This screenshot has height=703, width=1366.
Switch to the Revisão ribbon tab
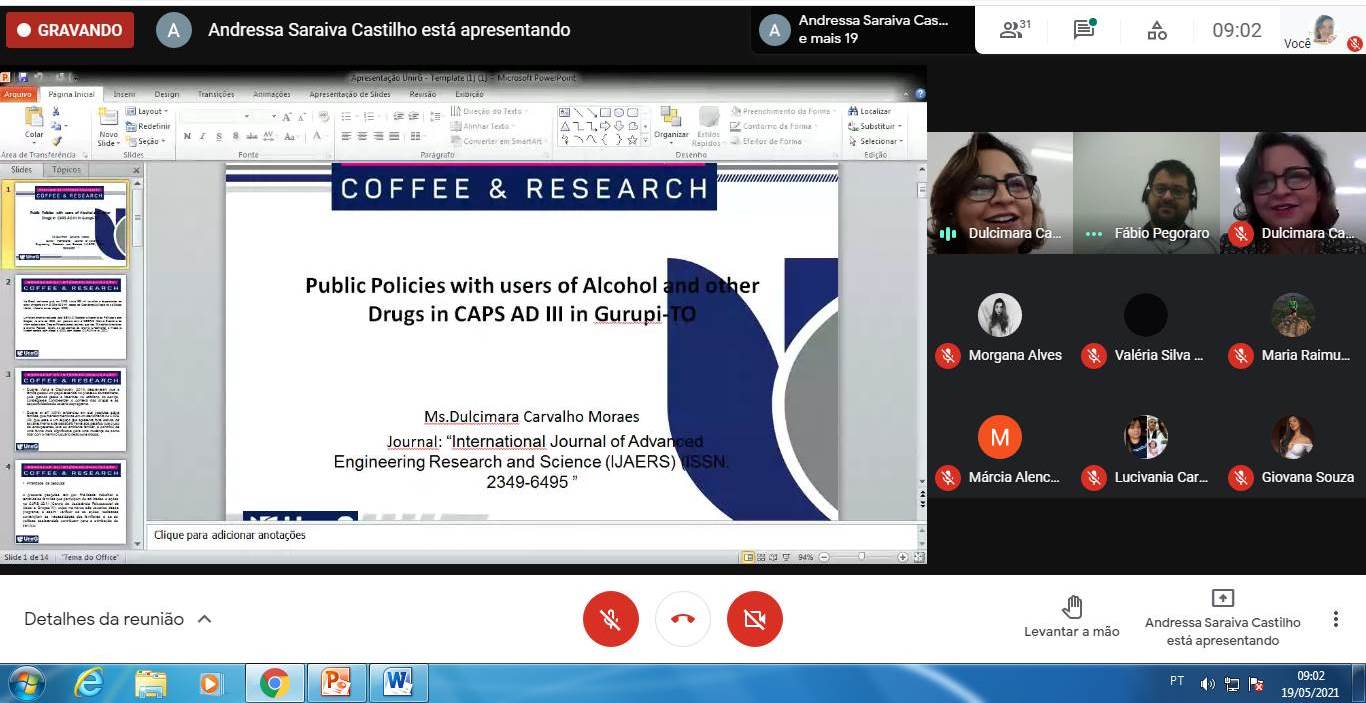click(423, 94)
